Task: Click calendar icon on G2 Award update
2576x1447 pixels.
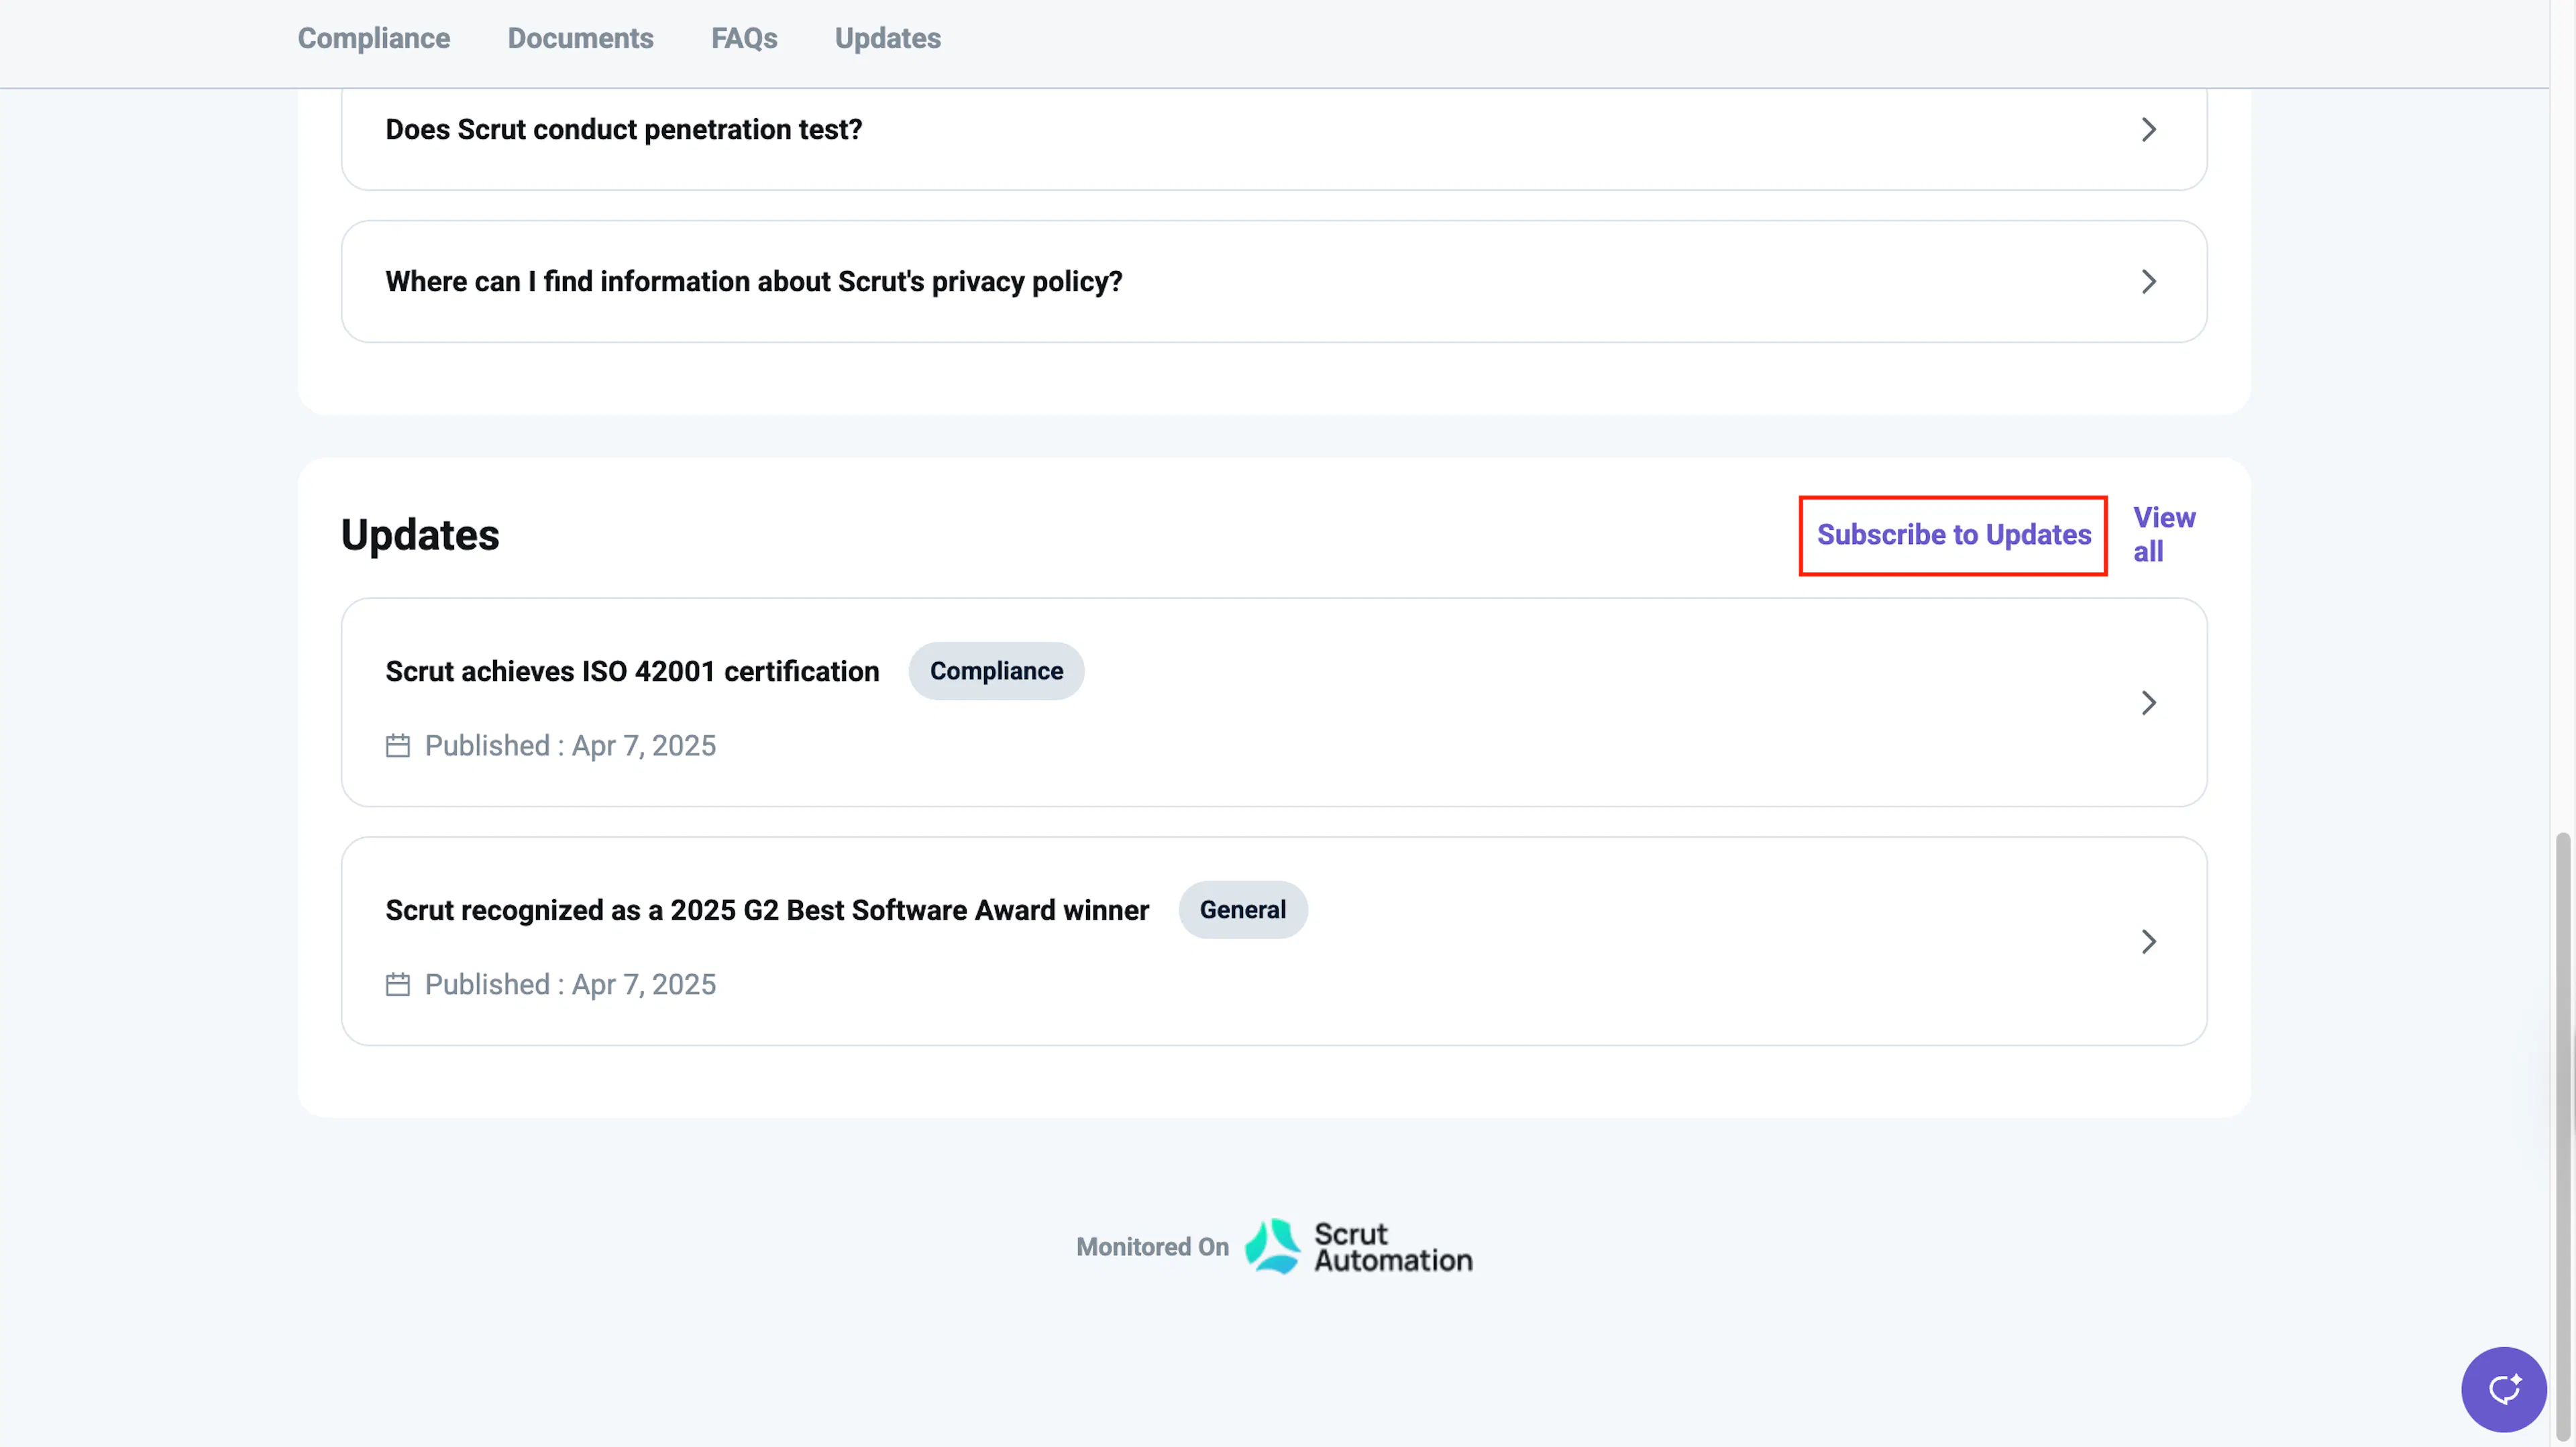Action: click(x=398, y=985)
